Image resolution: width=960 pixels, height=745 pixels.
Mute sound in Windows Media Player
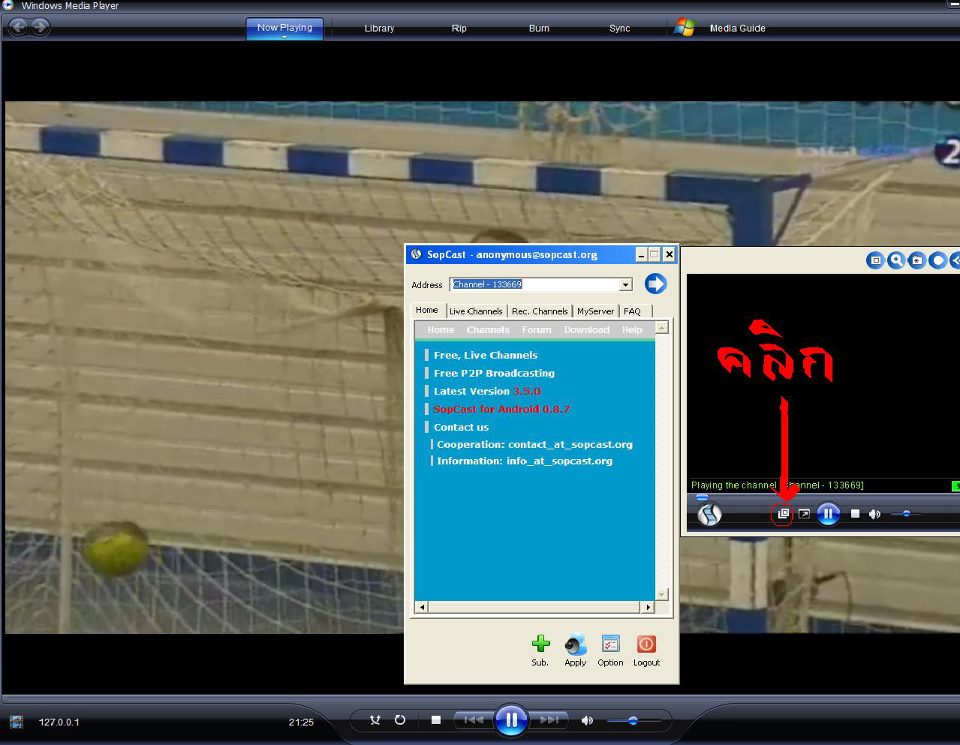[587, 721]
